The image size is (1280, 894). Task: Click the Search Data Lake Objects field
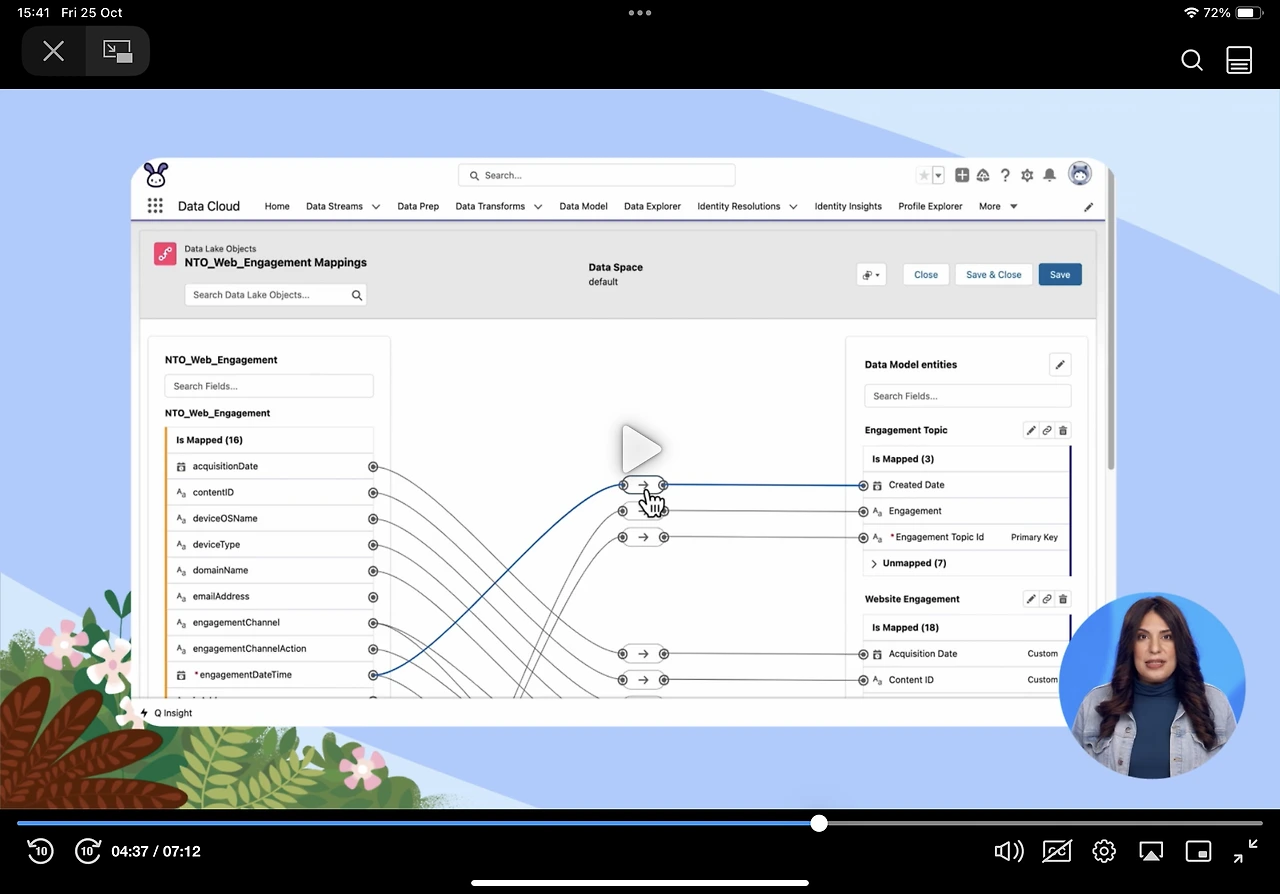(x=276, y=295)
